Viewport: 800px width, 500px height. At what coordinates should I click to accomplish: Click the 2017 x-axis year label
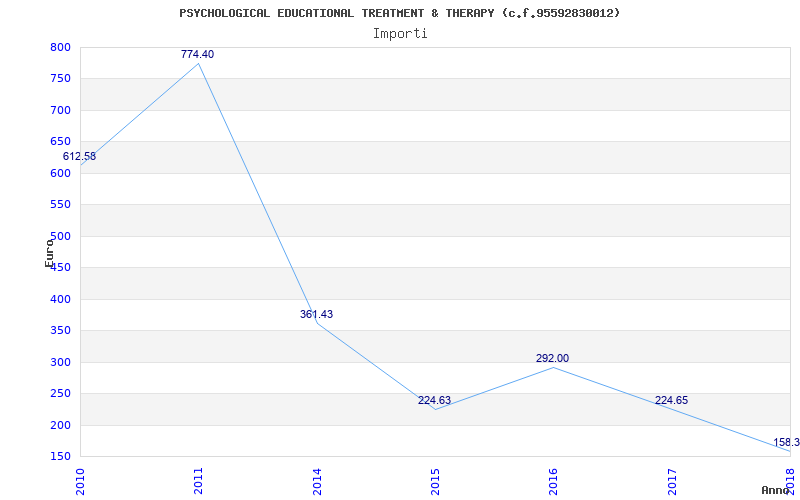[x=671, y=482]
